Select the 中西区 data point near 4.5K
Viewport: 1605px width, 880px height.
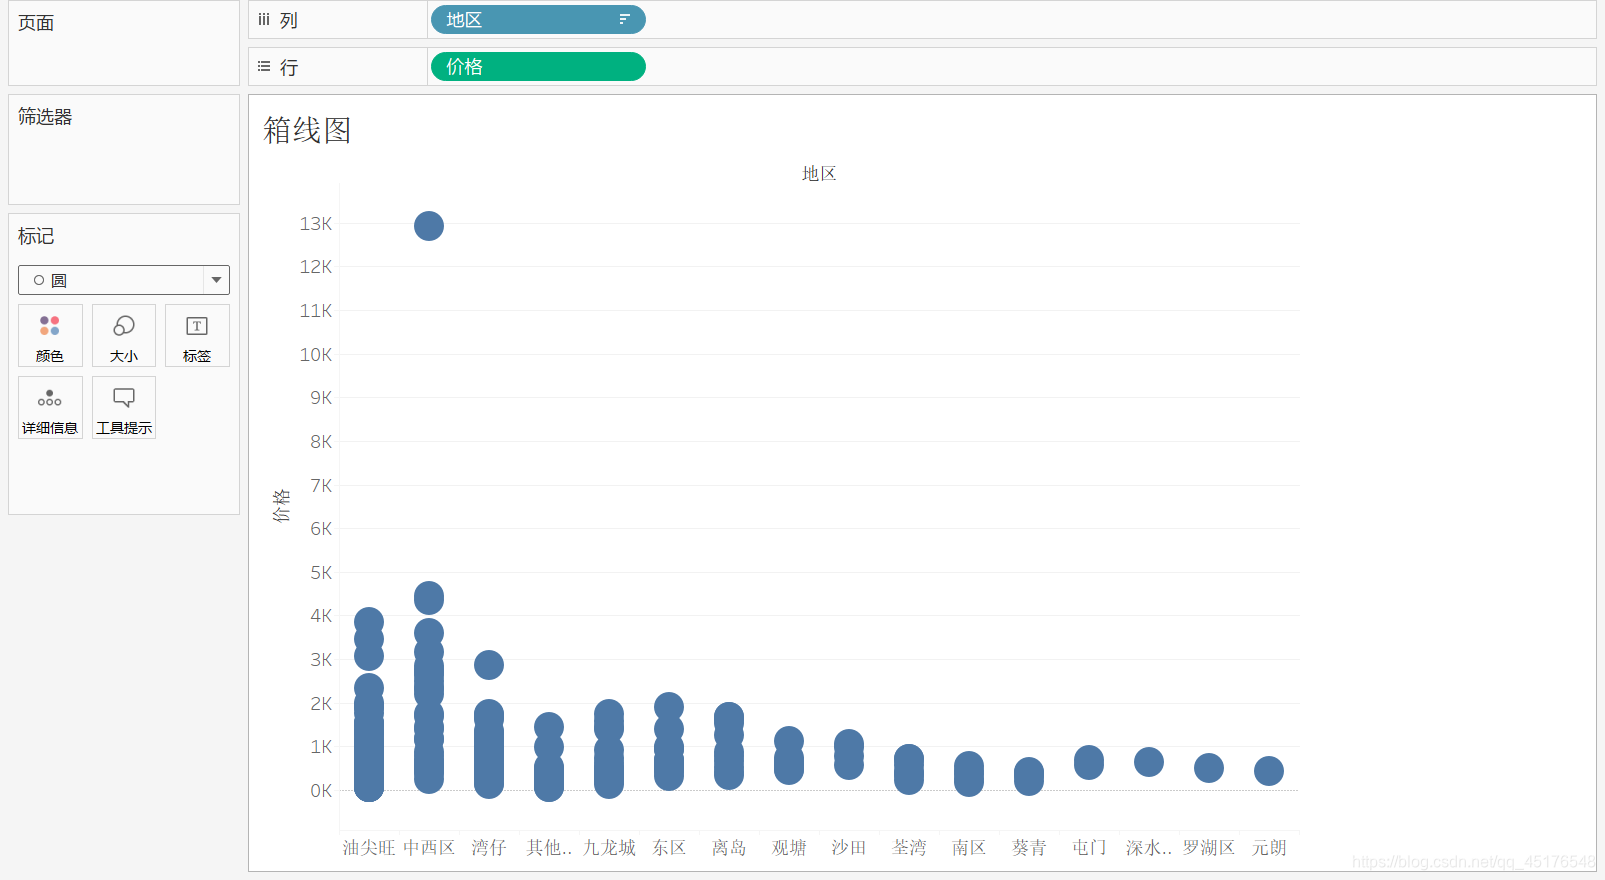click(429, 598)
